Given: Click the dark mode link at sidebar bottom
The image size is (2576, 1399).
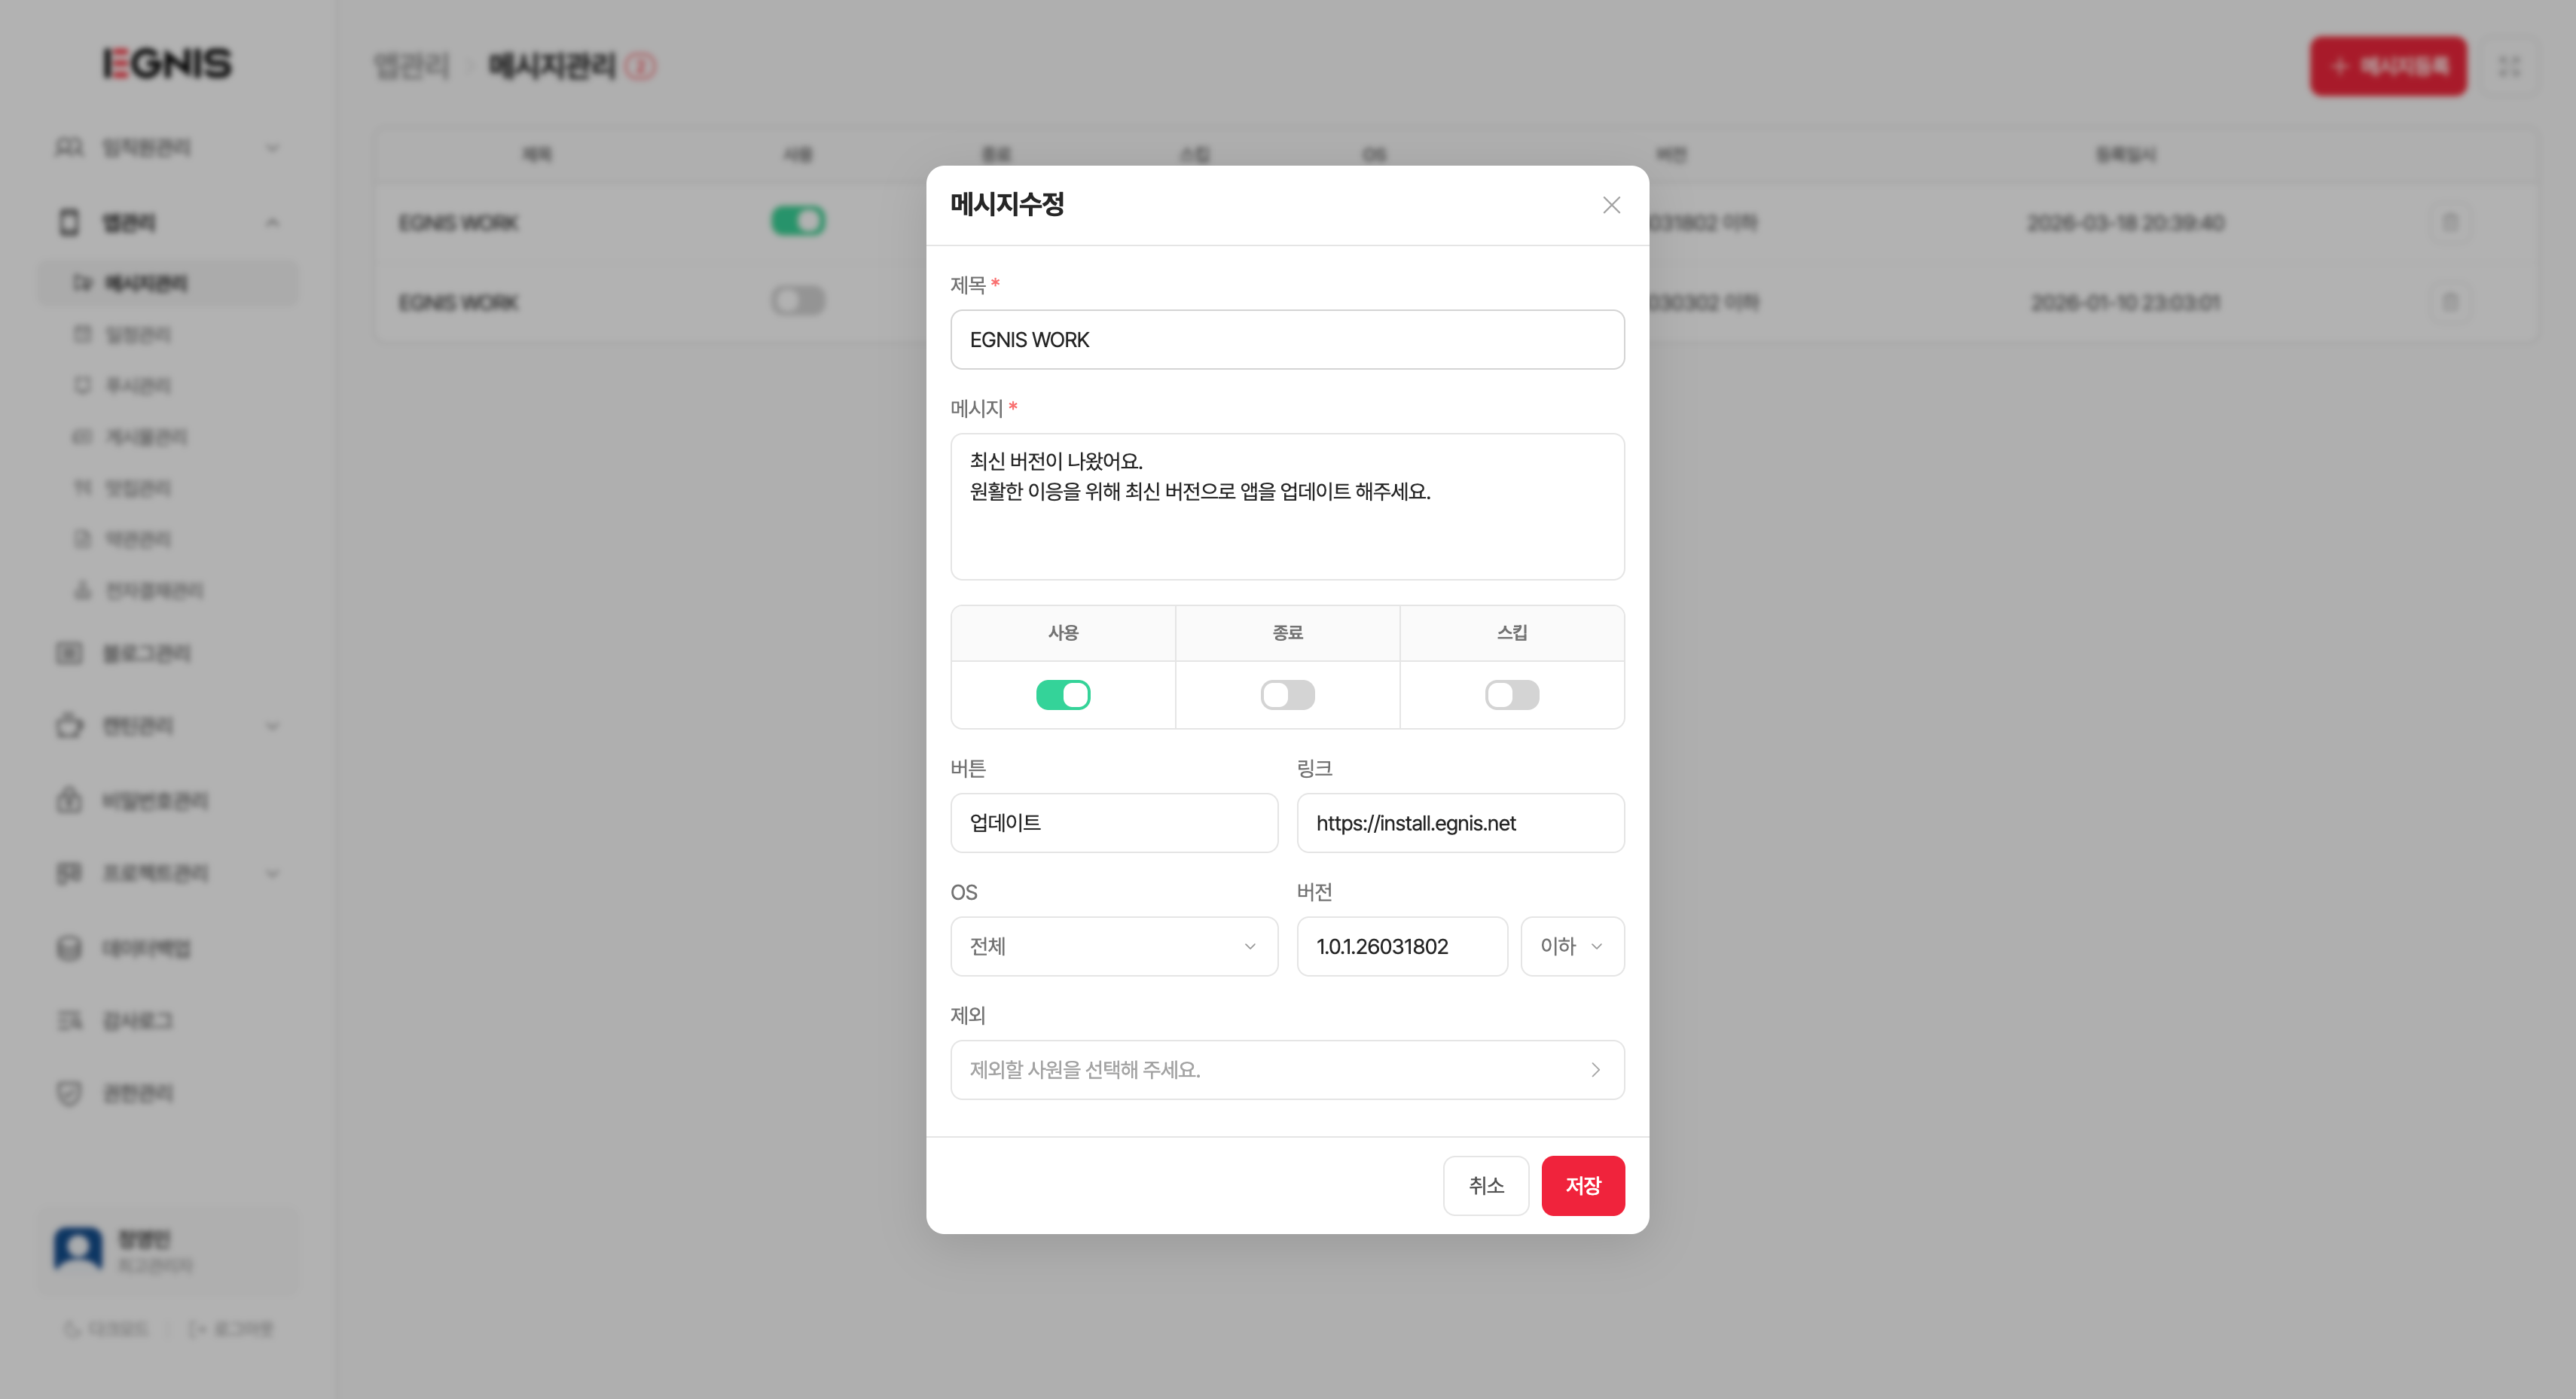Looking at the screenshot, I should pos(105,1329).
